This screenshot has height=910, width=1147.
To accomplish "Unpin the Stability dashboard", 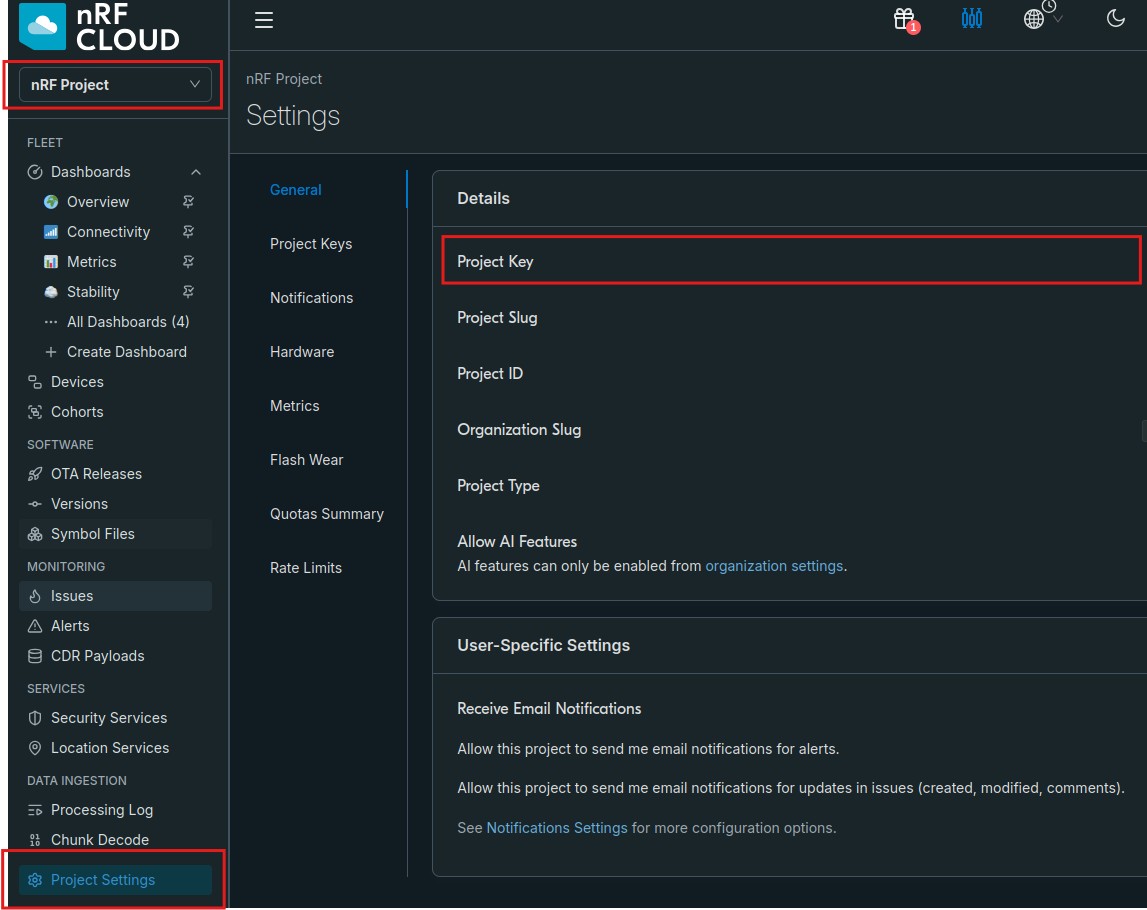I will [188, 292].
